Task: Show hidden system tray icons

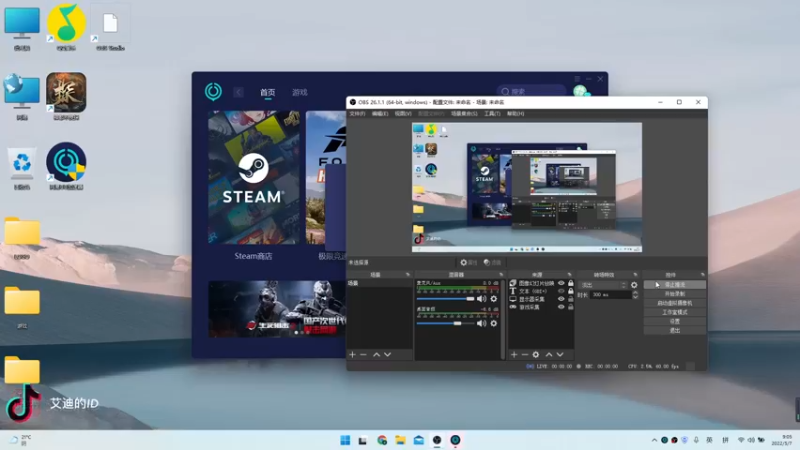Action: [654, 440]
